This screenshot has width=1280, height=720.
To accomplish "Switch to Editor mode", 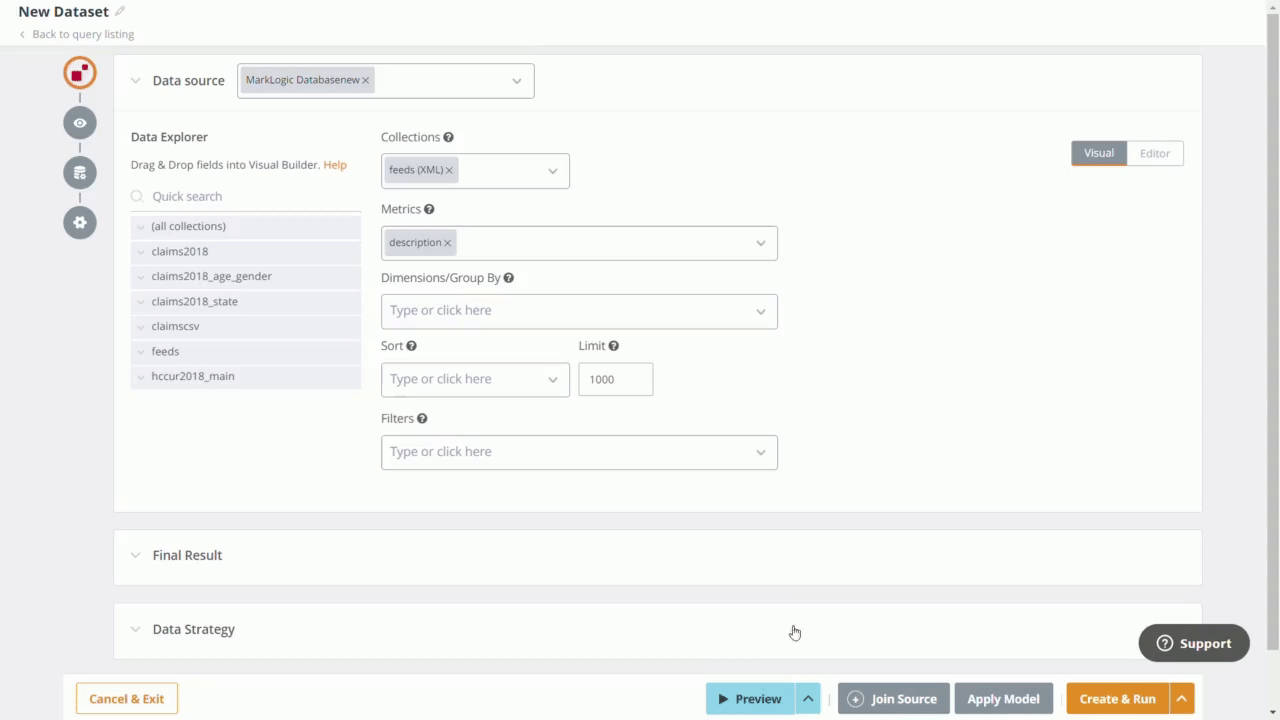I will pyautogui.click(x=1154, y=153).
